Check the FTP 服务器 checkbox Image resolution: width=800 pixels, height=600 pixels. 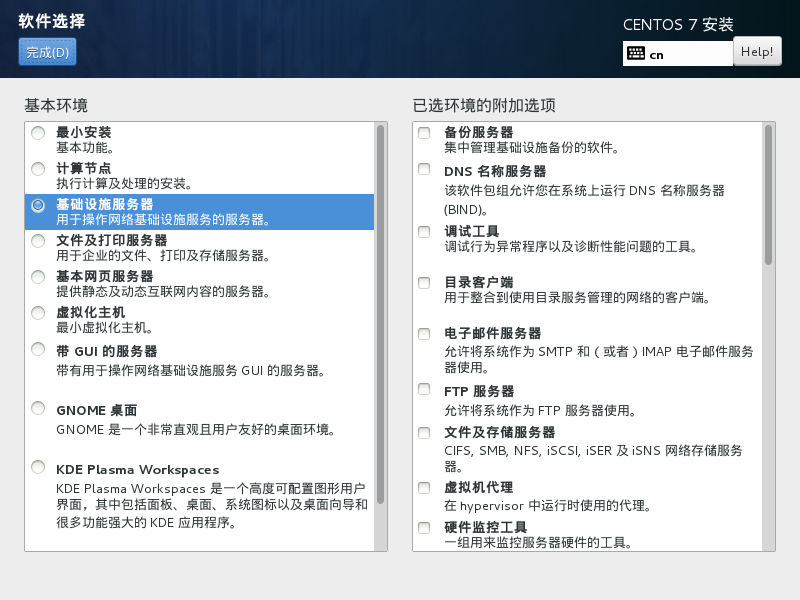(x=424, y=389)
